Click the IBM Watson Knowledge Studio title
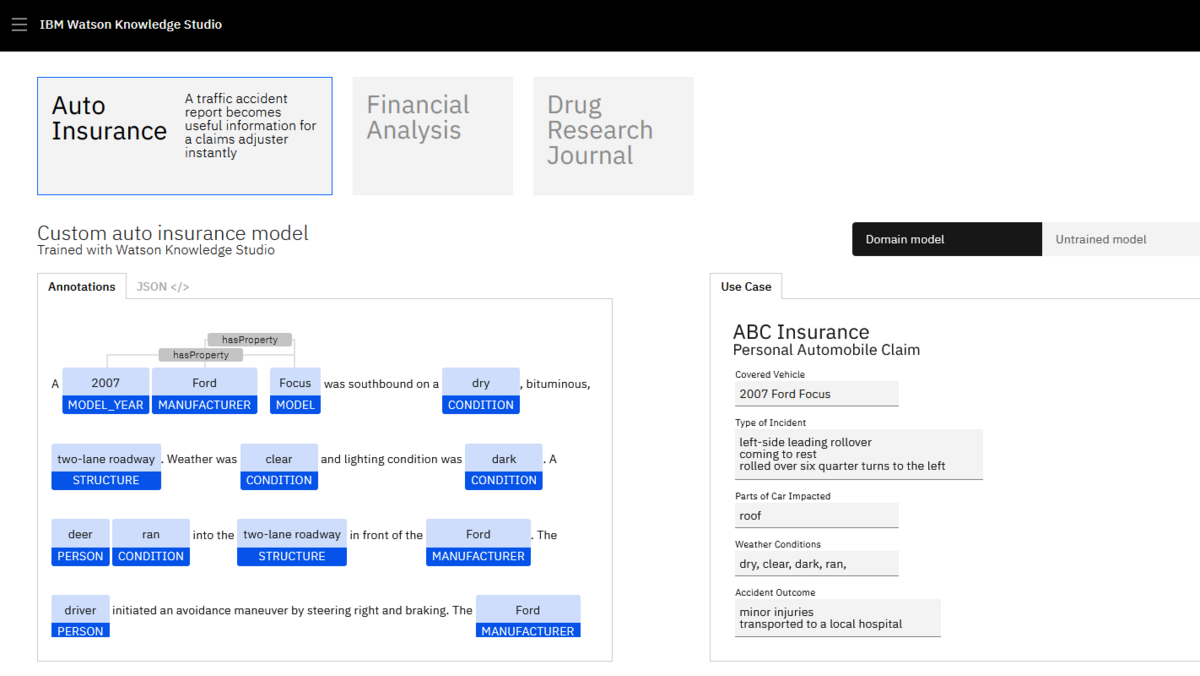 pos(131,25)
